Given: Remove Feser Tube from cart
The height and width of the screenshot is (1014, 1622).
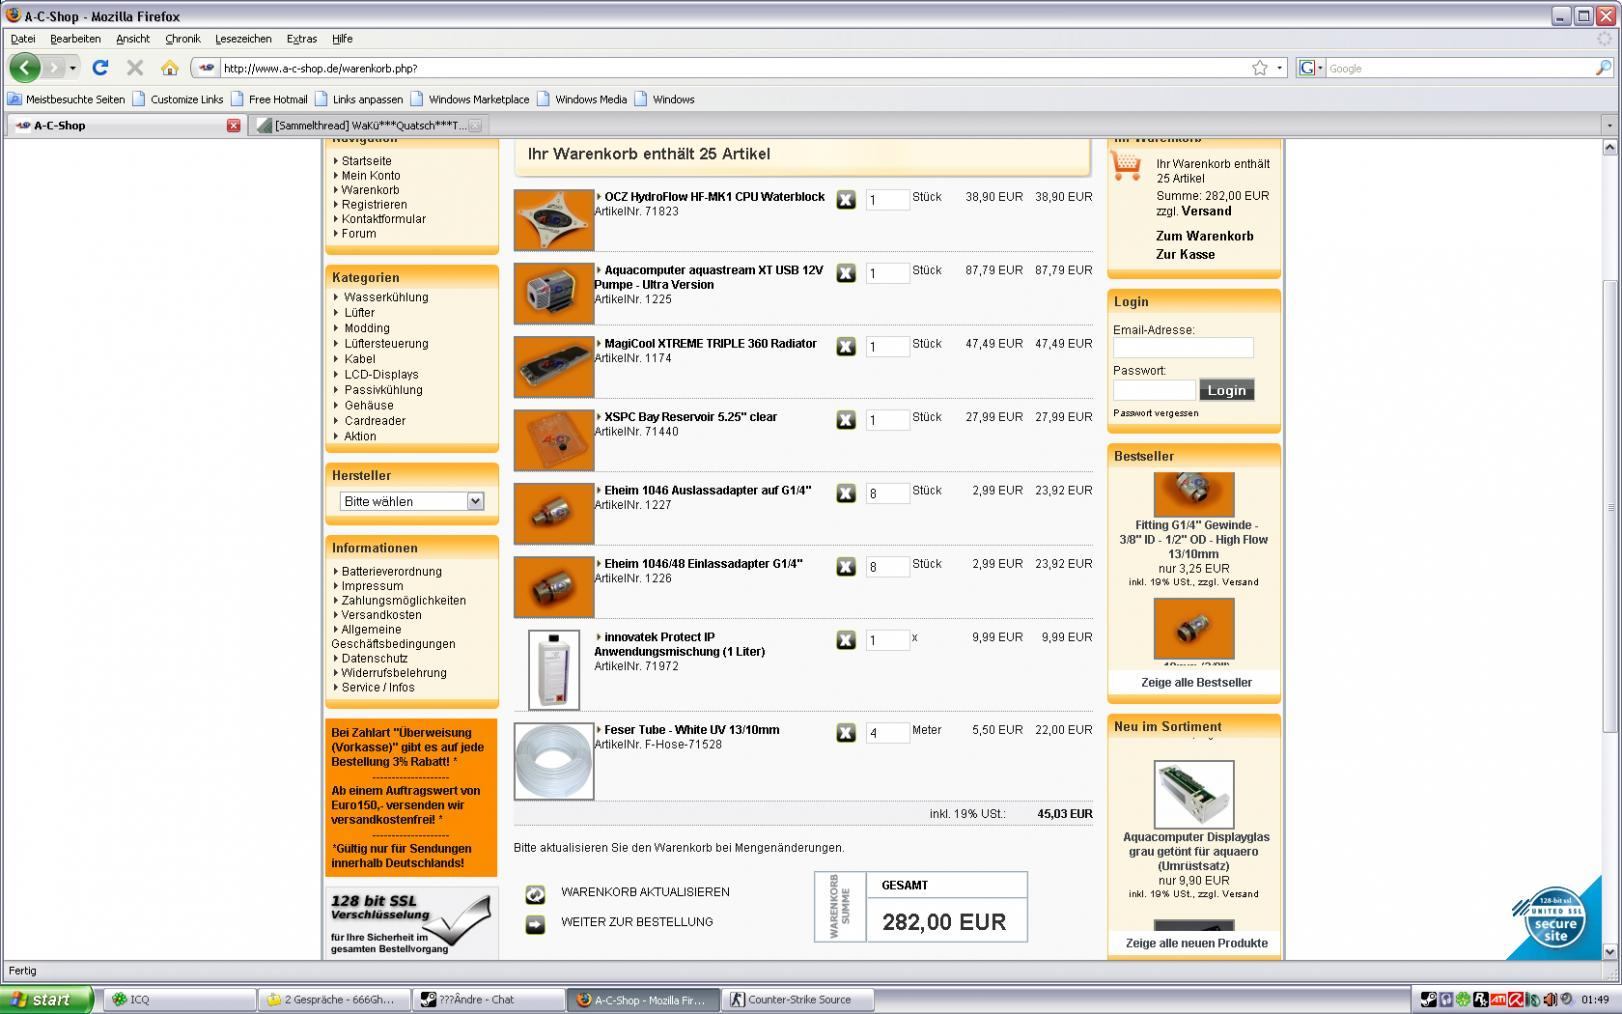Looking at the screenshot, I should tap(846, 733).
